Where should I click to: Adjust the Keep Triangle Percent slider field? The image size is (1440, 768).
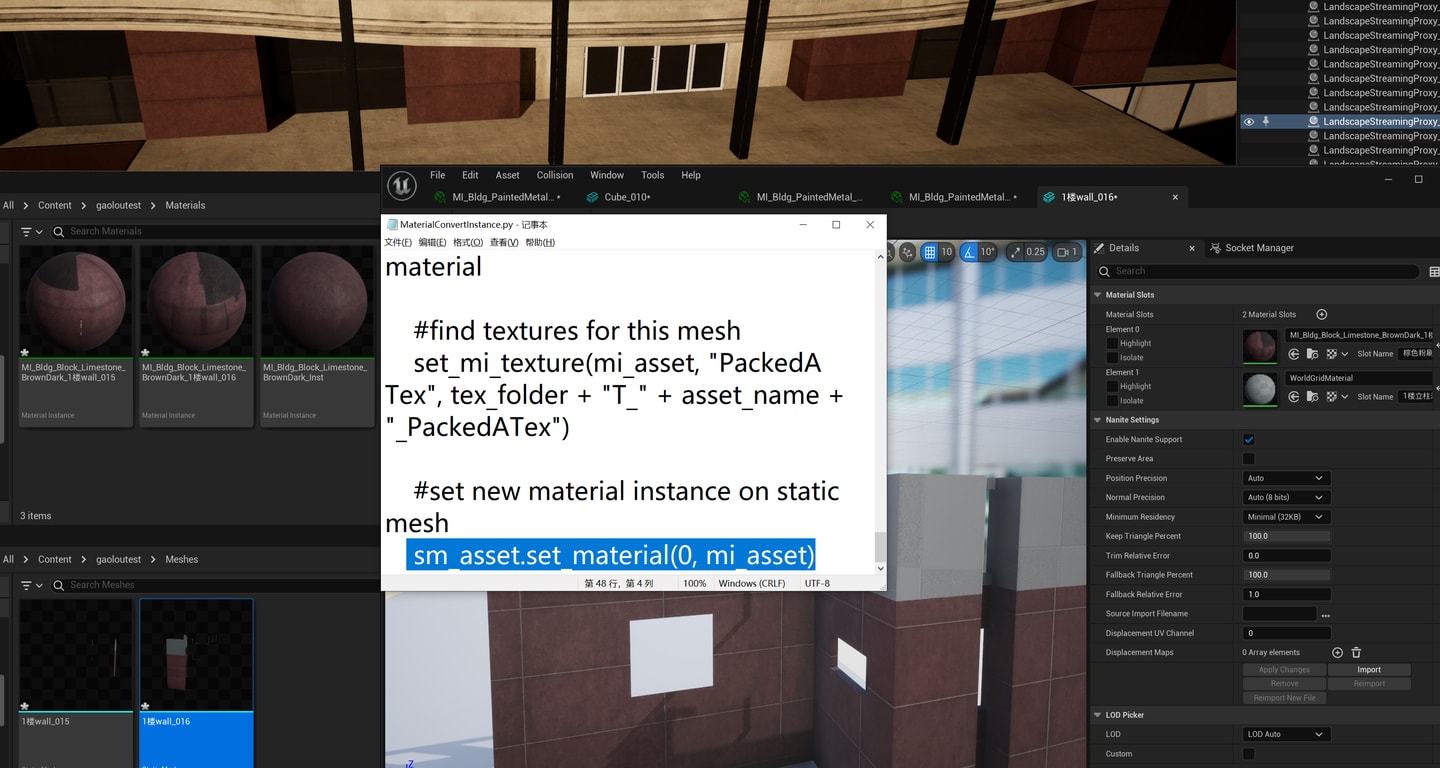1286,536
